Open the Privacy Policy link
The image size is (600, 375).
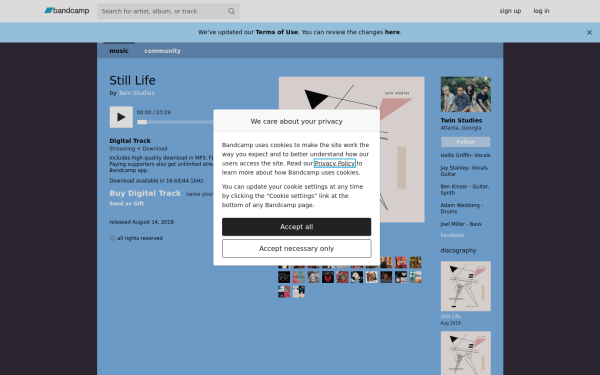334,163
